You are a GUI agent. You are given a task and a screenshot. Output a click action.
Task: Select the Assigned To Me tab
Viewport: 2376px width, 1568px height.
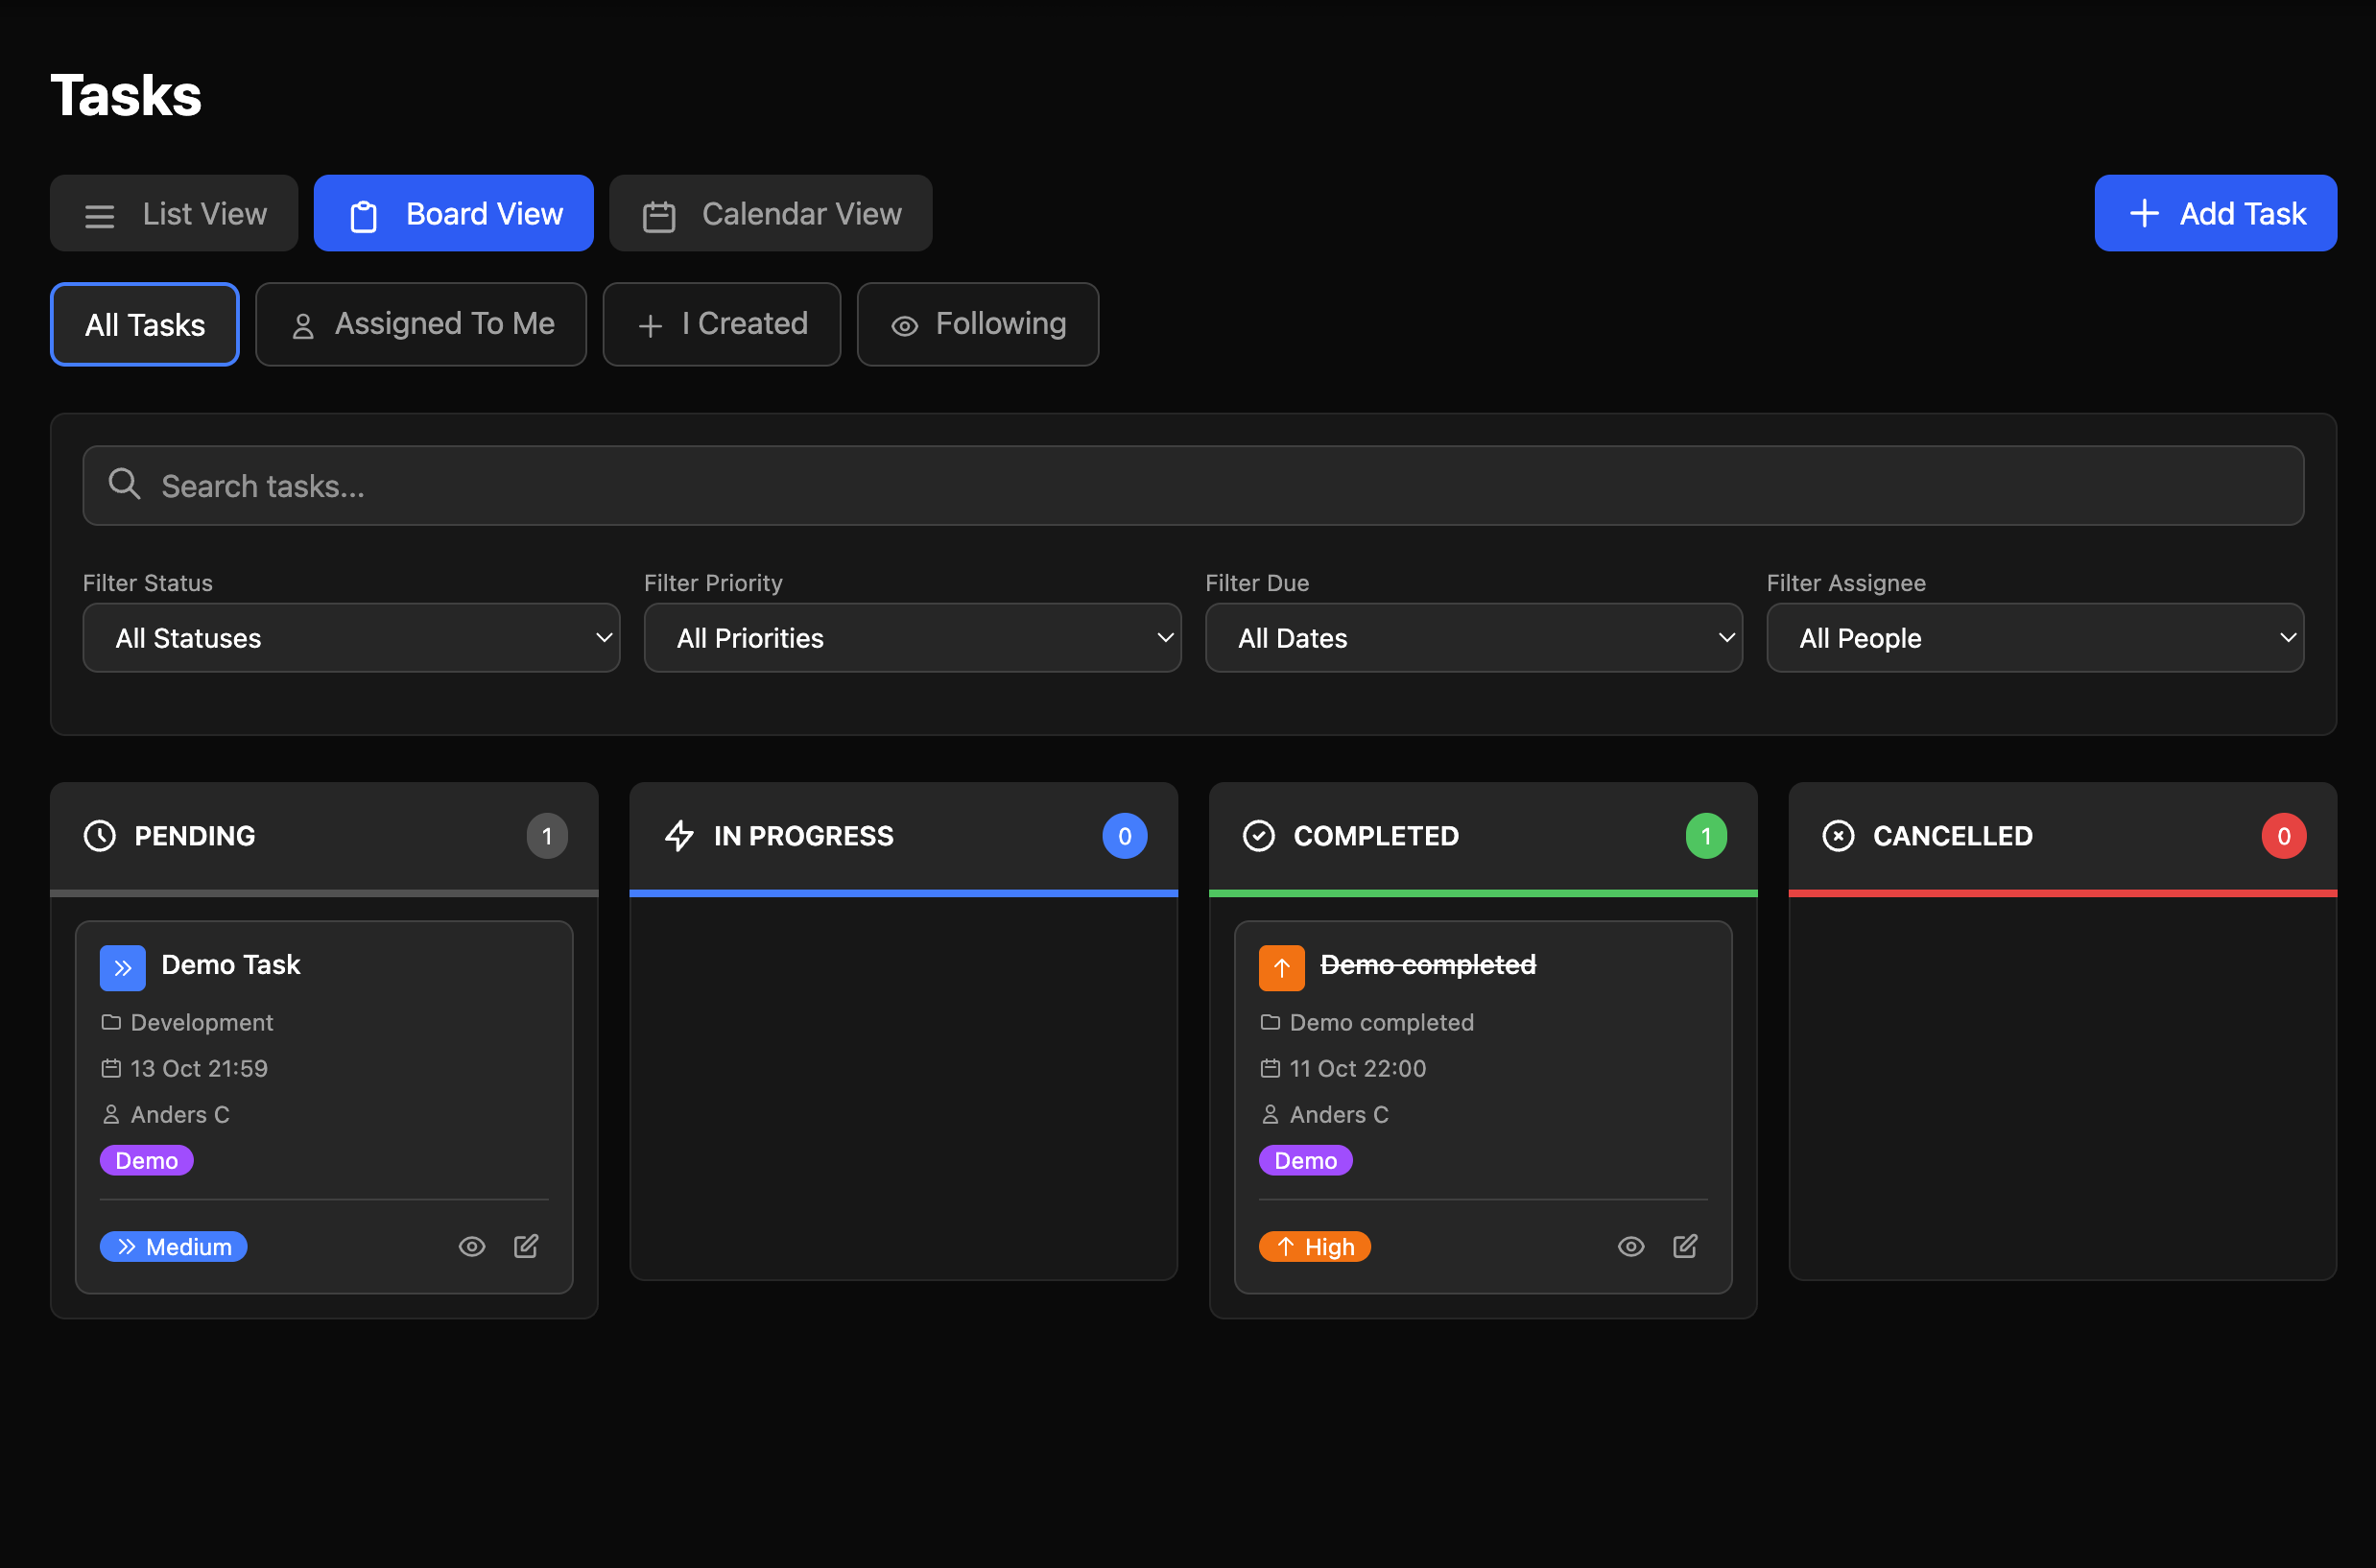pyautogui.click(x=420, y=324)
